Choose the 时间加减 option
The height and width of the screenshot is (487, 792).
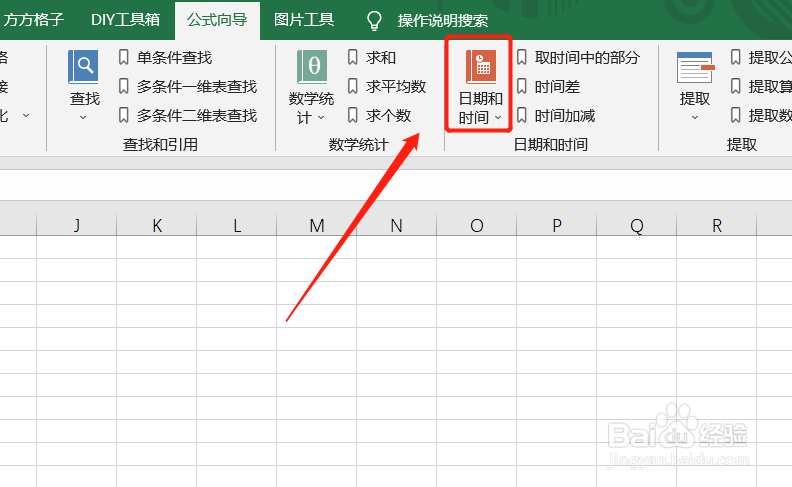point(565,116)
